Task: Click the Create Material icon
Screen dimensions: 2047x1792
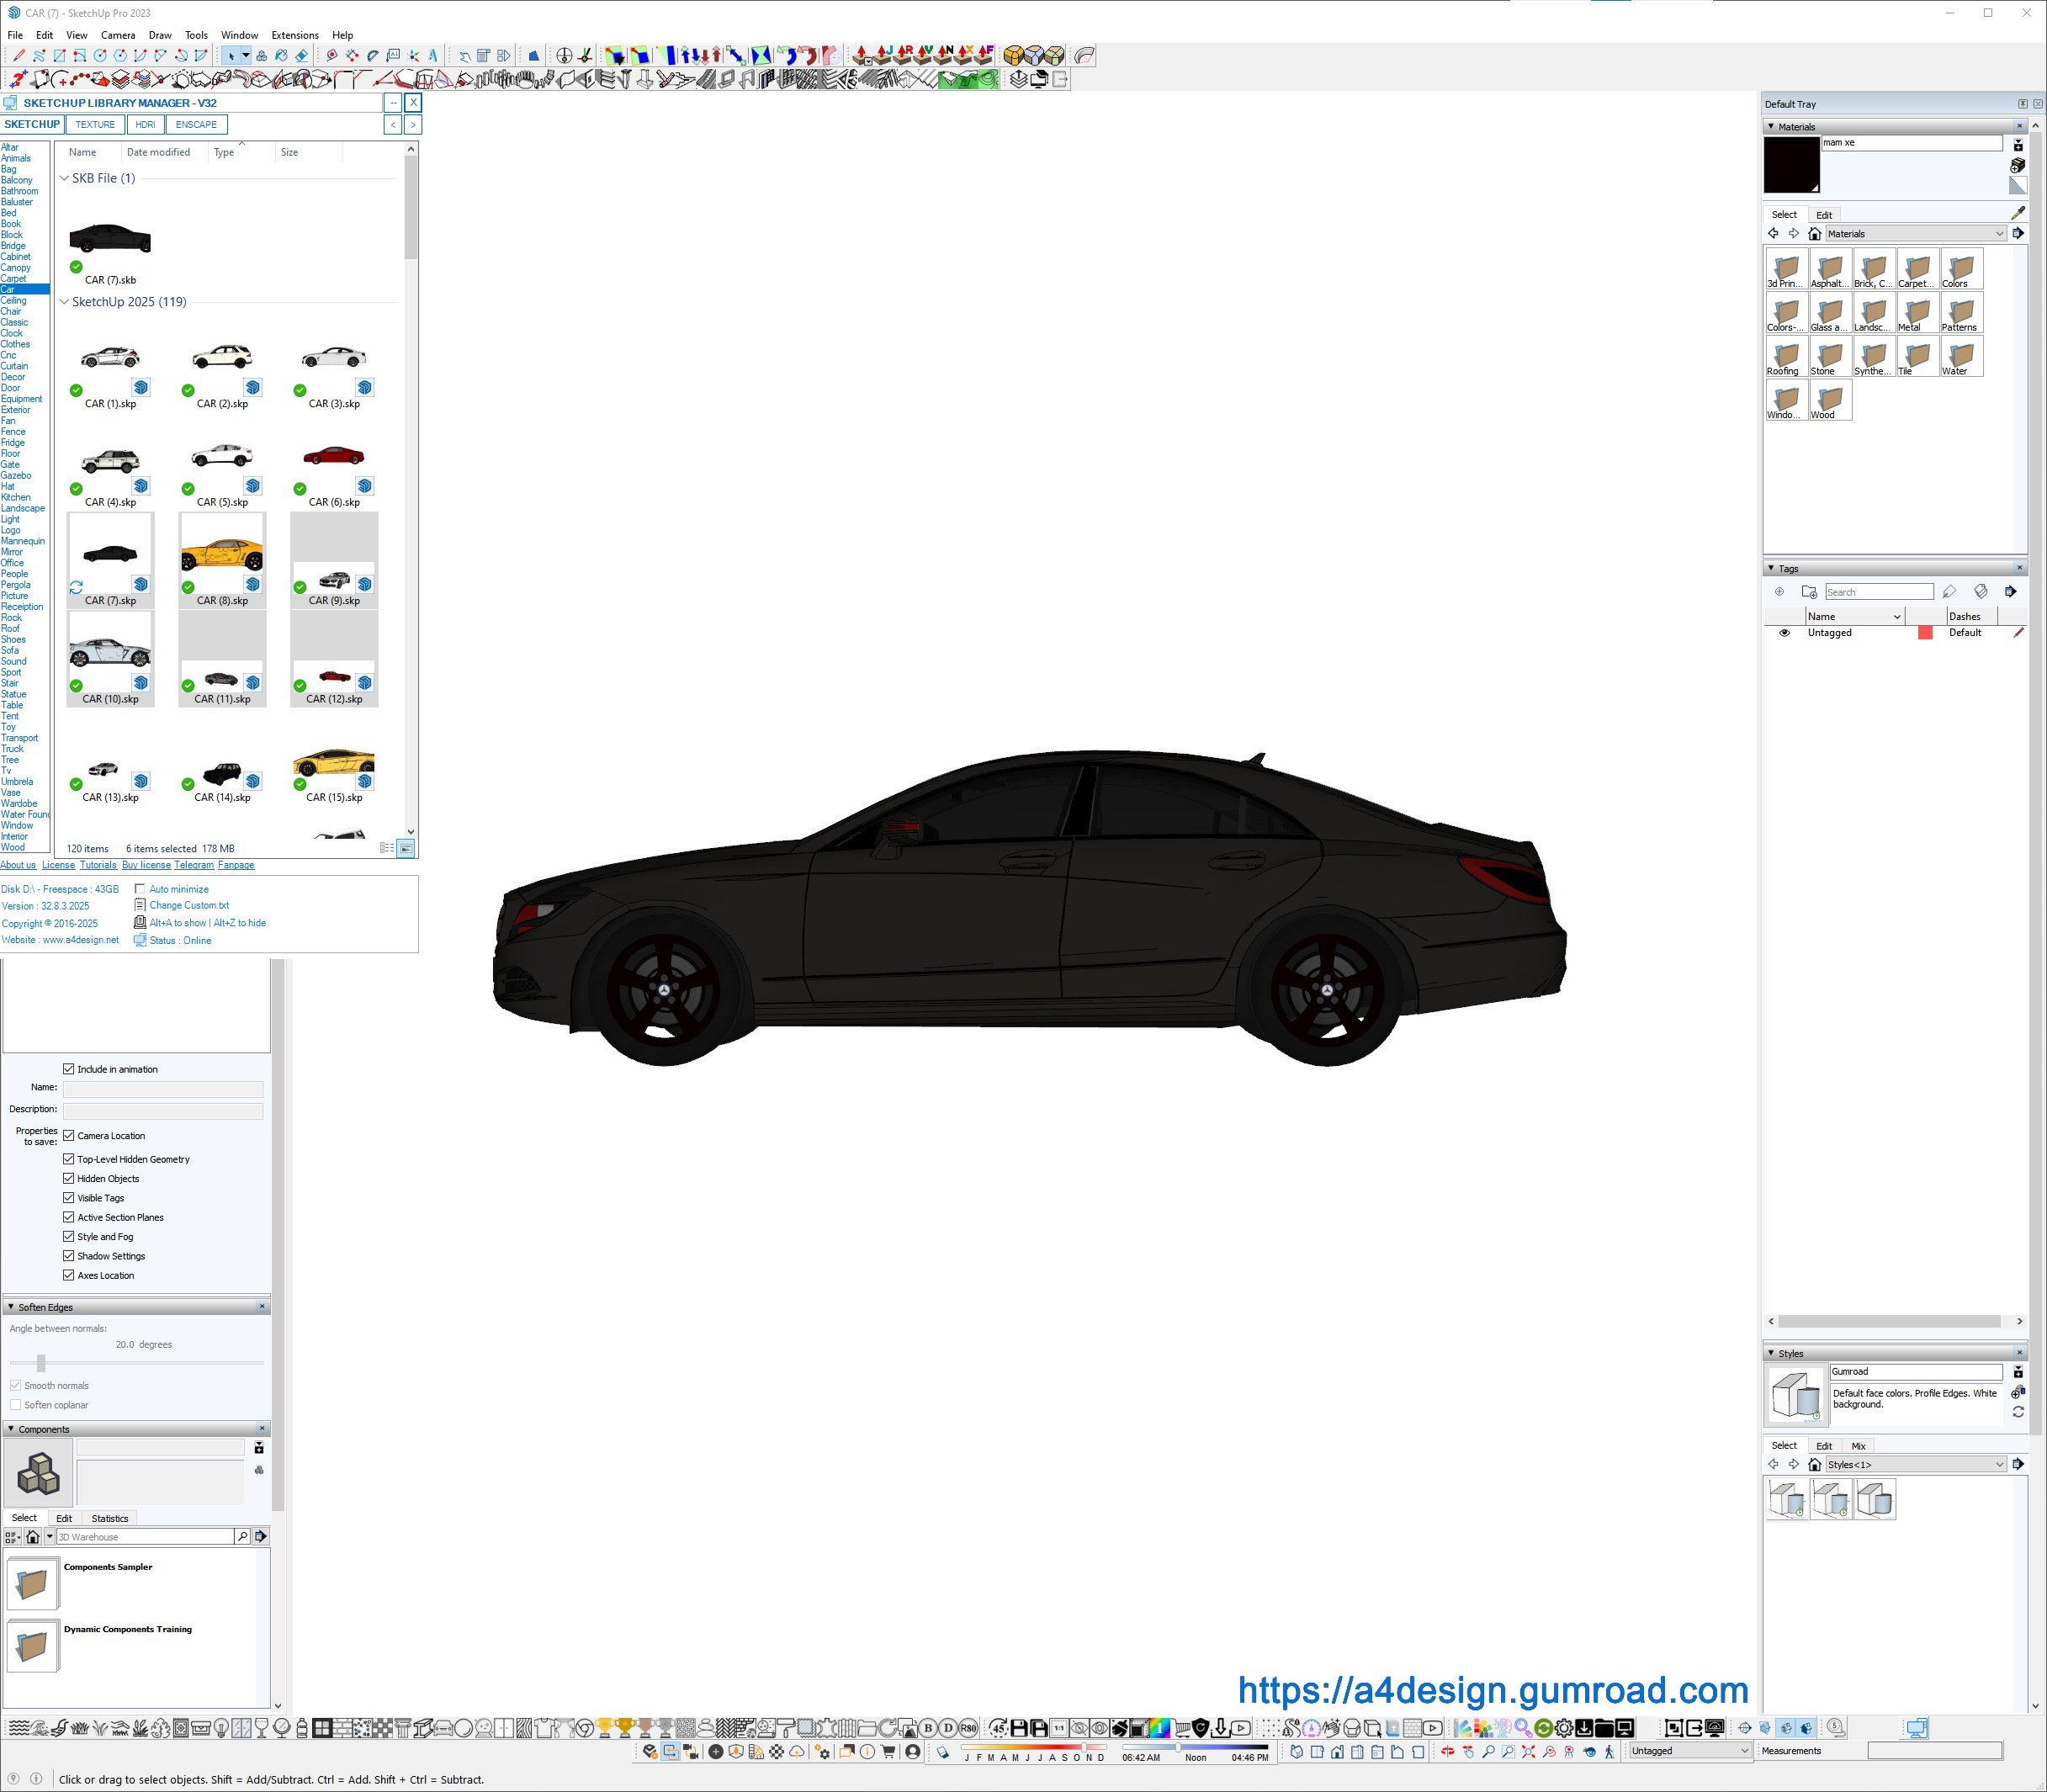Action: tap(2017, 165)
